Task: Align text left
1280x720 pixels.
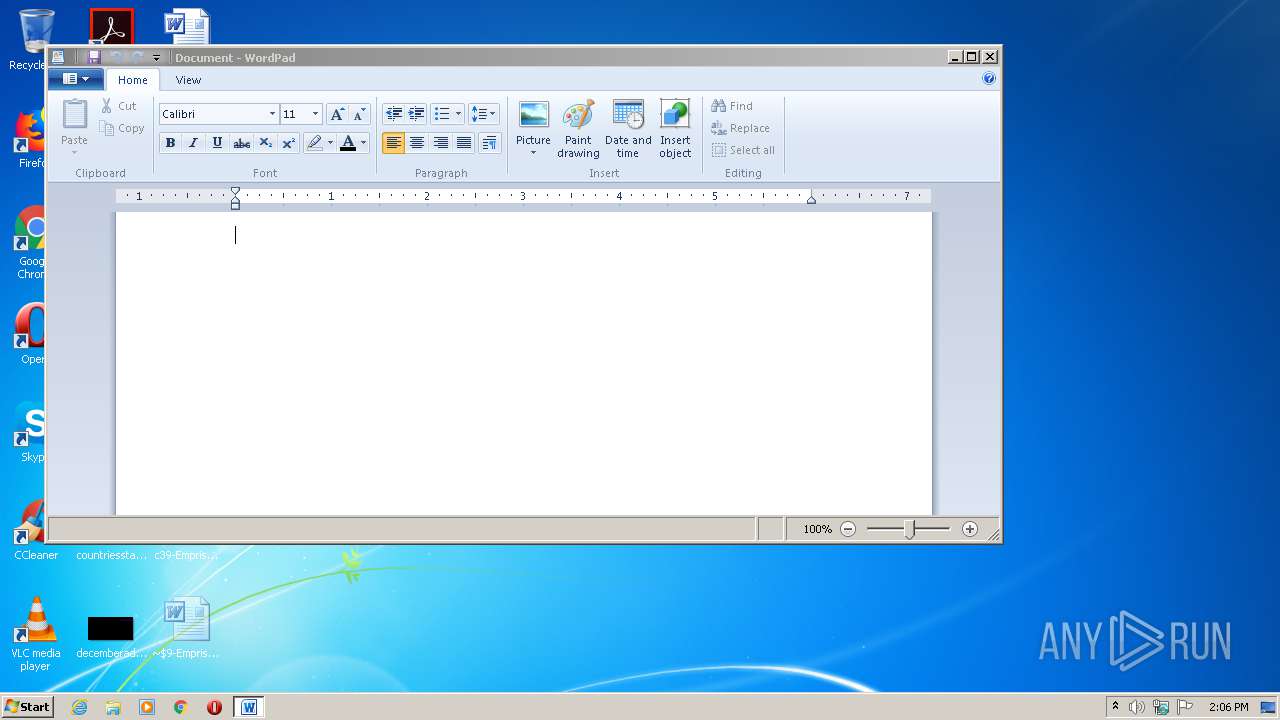Action: tap(394, 143)
